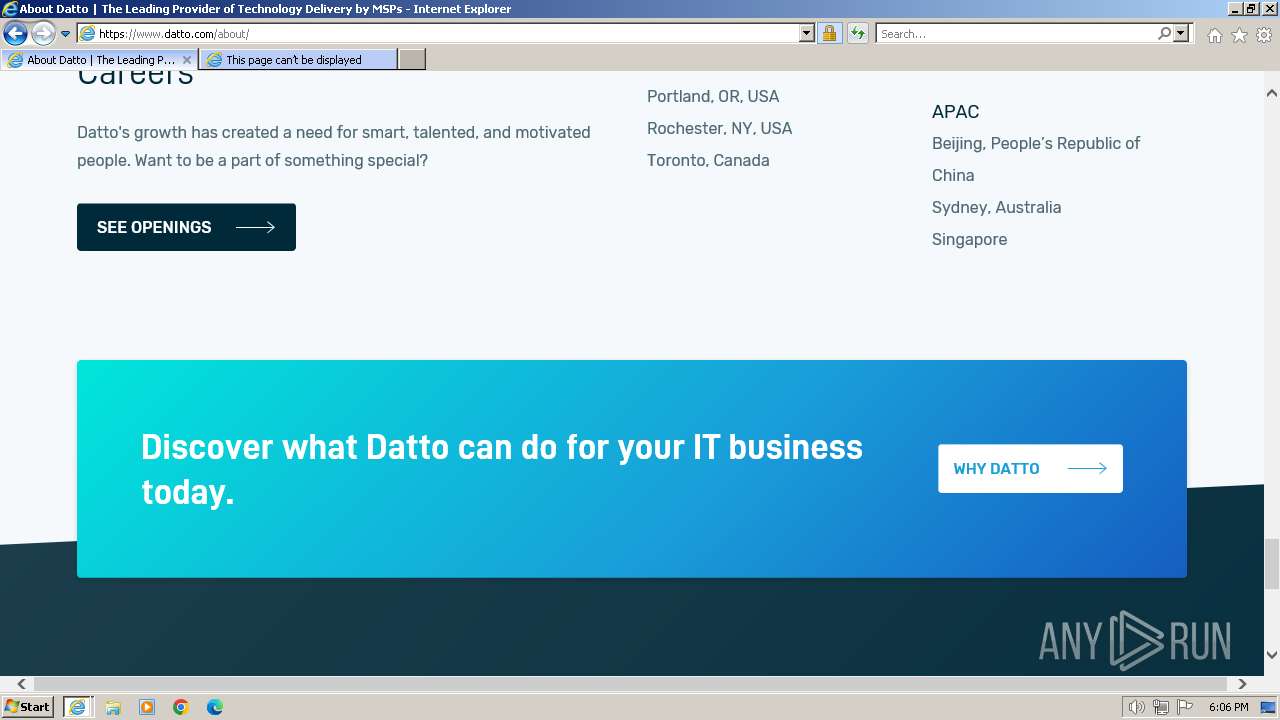Open the Windows Start button

click(x=27, y=707)
